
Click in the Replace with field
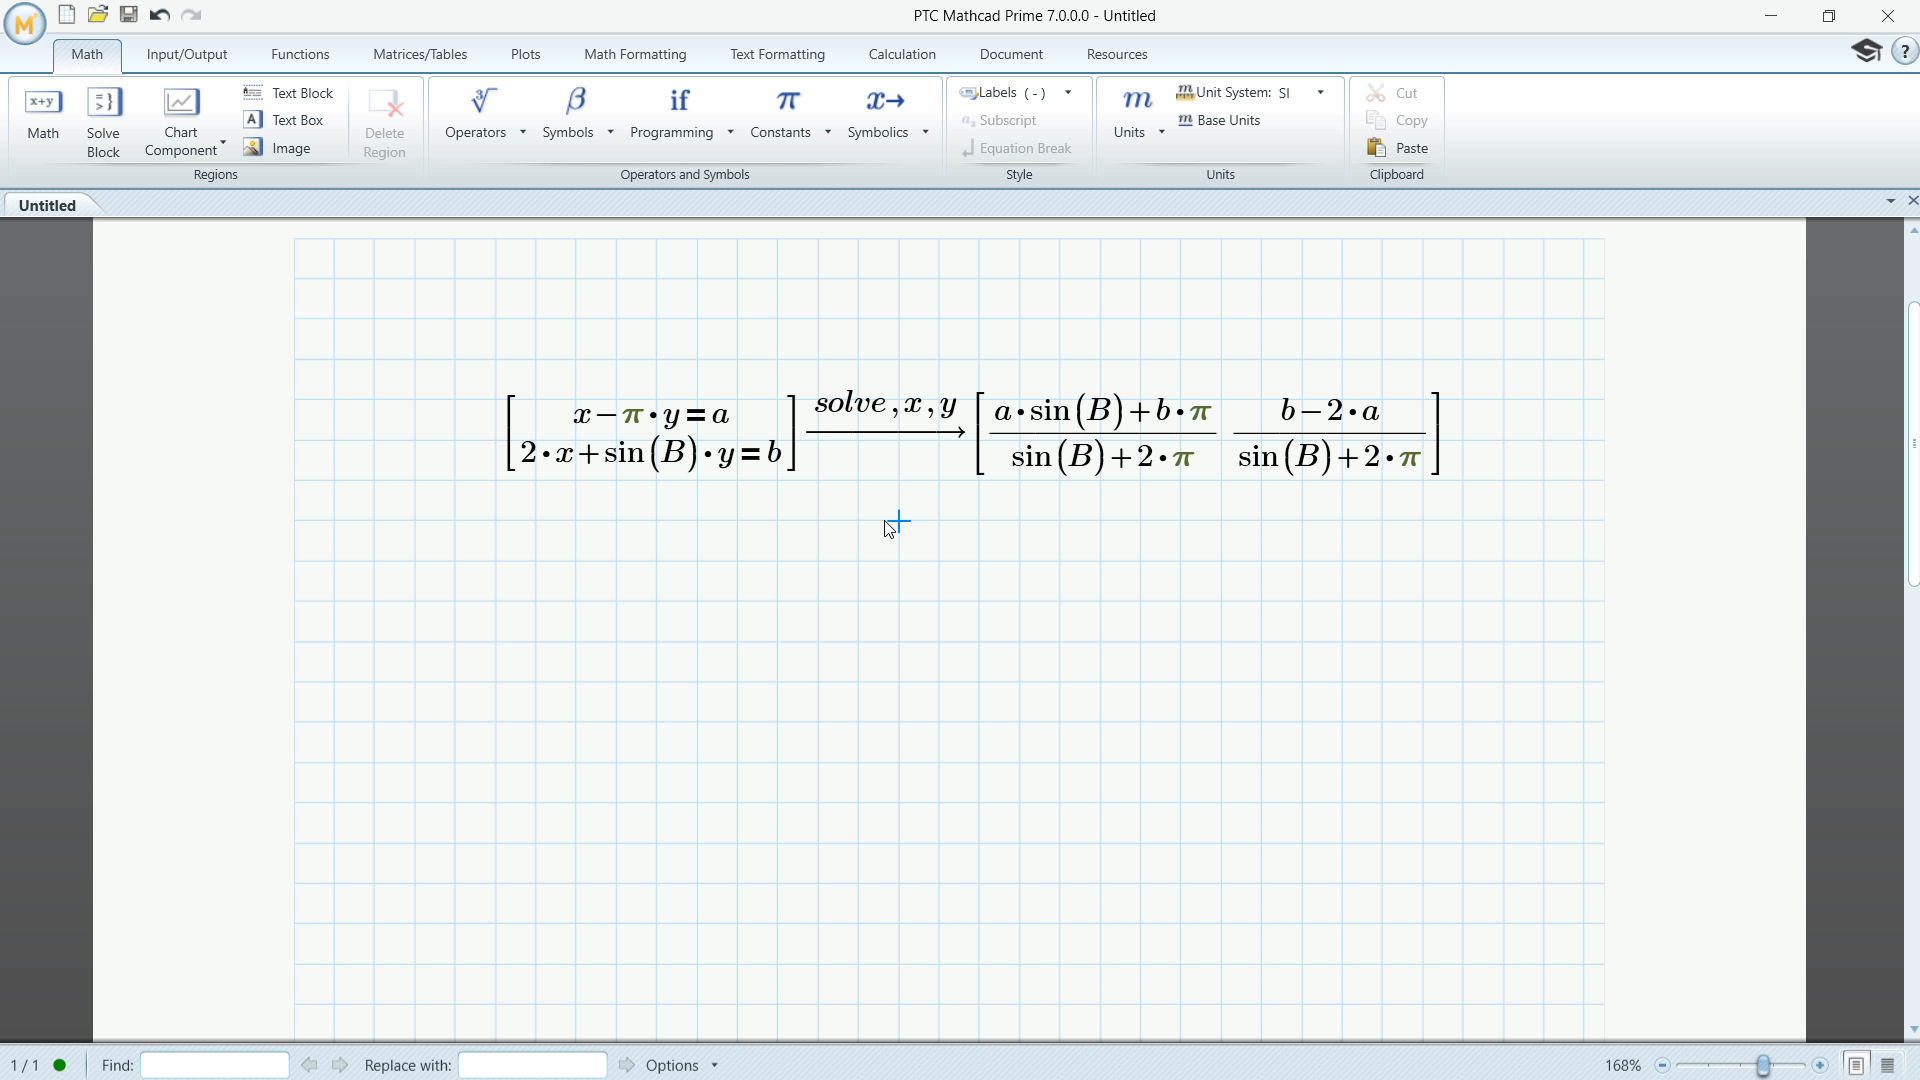[532, 1065]
